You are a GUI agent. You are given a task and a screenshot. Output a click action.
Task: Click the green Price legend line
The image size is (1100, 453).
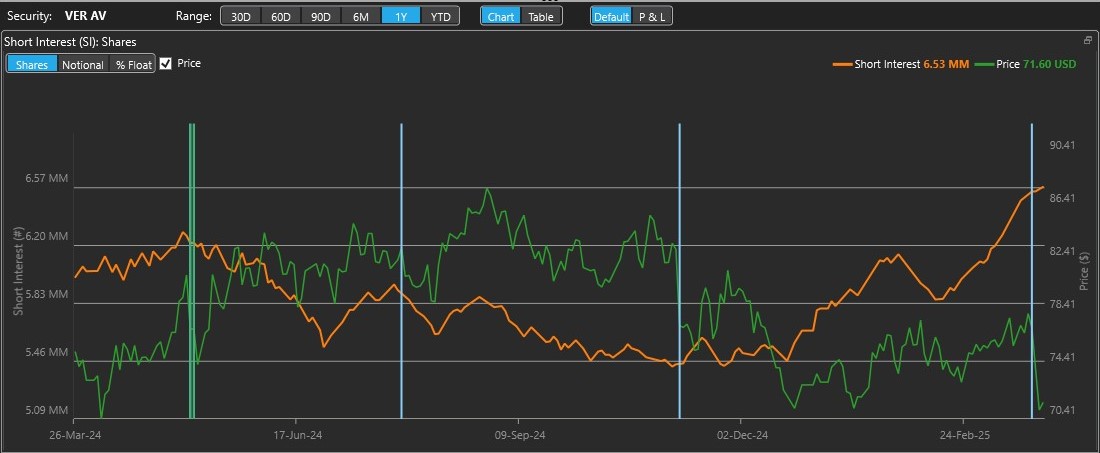pos(984,65)
